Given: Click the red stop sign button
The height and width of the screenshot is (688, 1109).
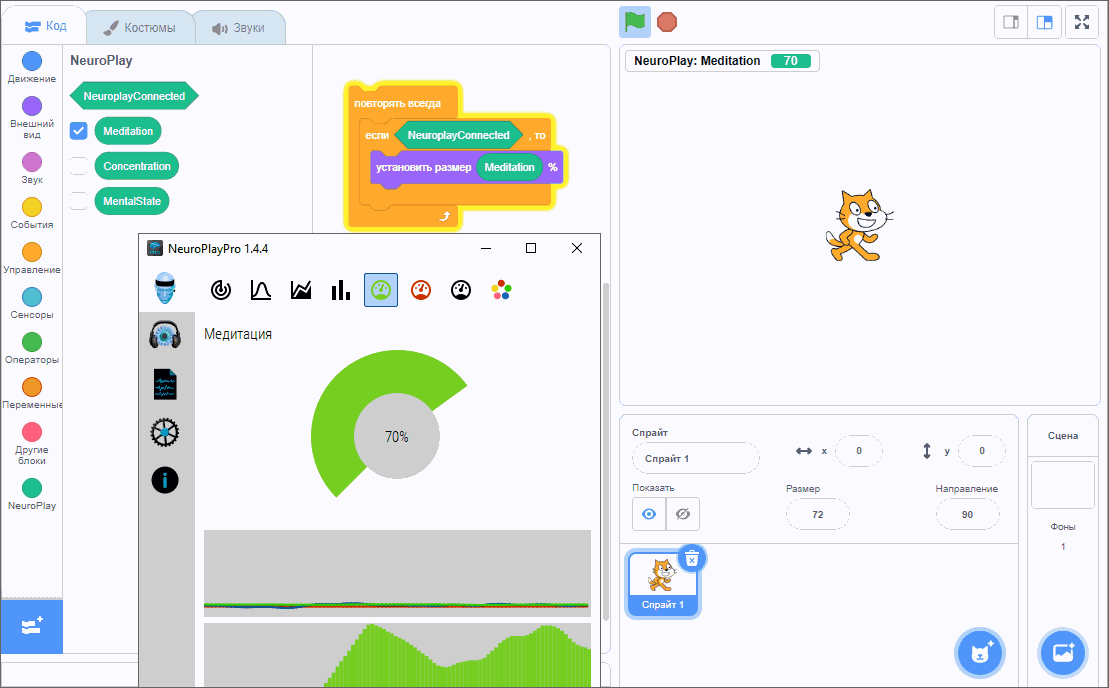Looking at the screenshot, I should point(666,22).
